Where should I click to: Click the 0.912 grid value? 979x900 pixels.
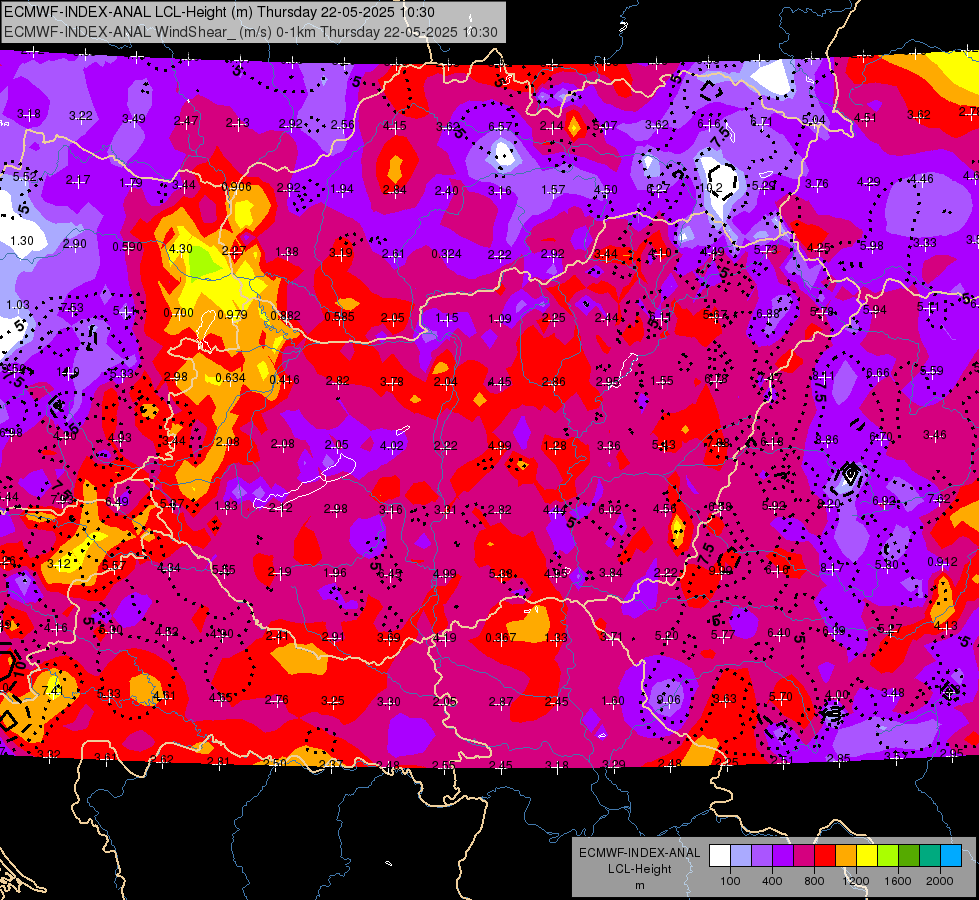[942, 561]
